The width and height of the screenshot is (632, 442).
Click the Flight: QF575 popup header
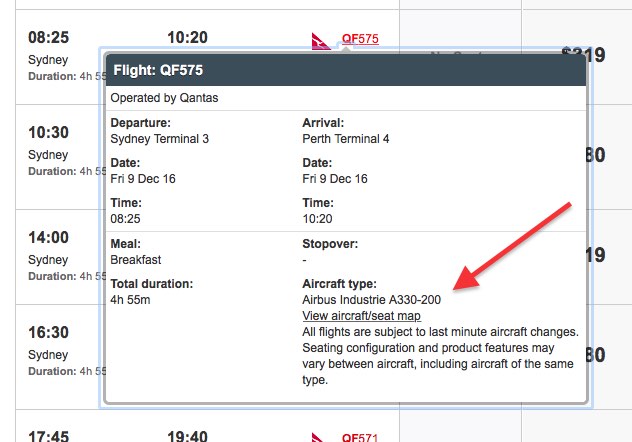(346, 70)
